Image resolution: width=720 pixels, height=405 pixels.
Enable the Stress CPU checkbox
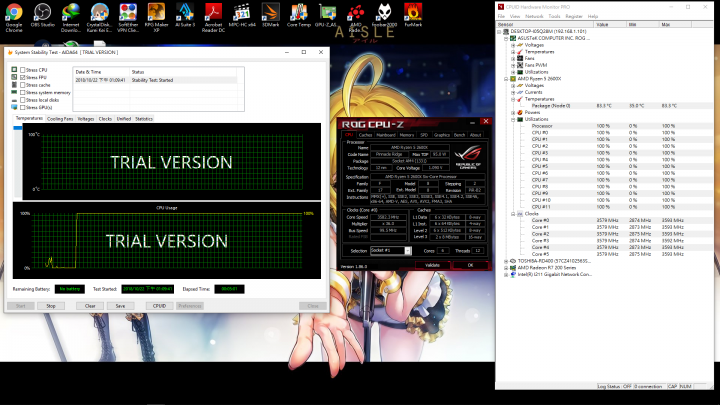(22, 70)
